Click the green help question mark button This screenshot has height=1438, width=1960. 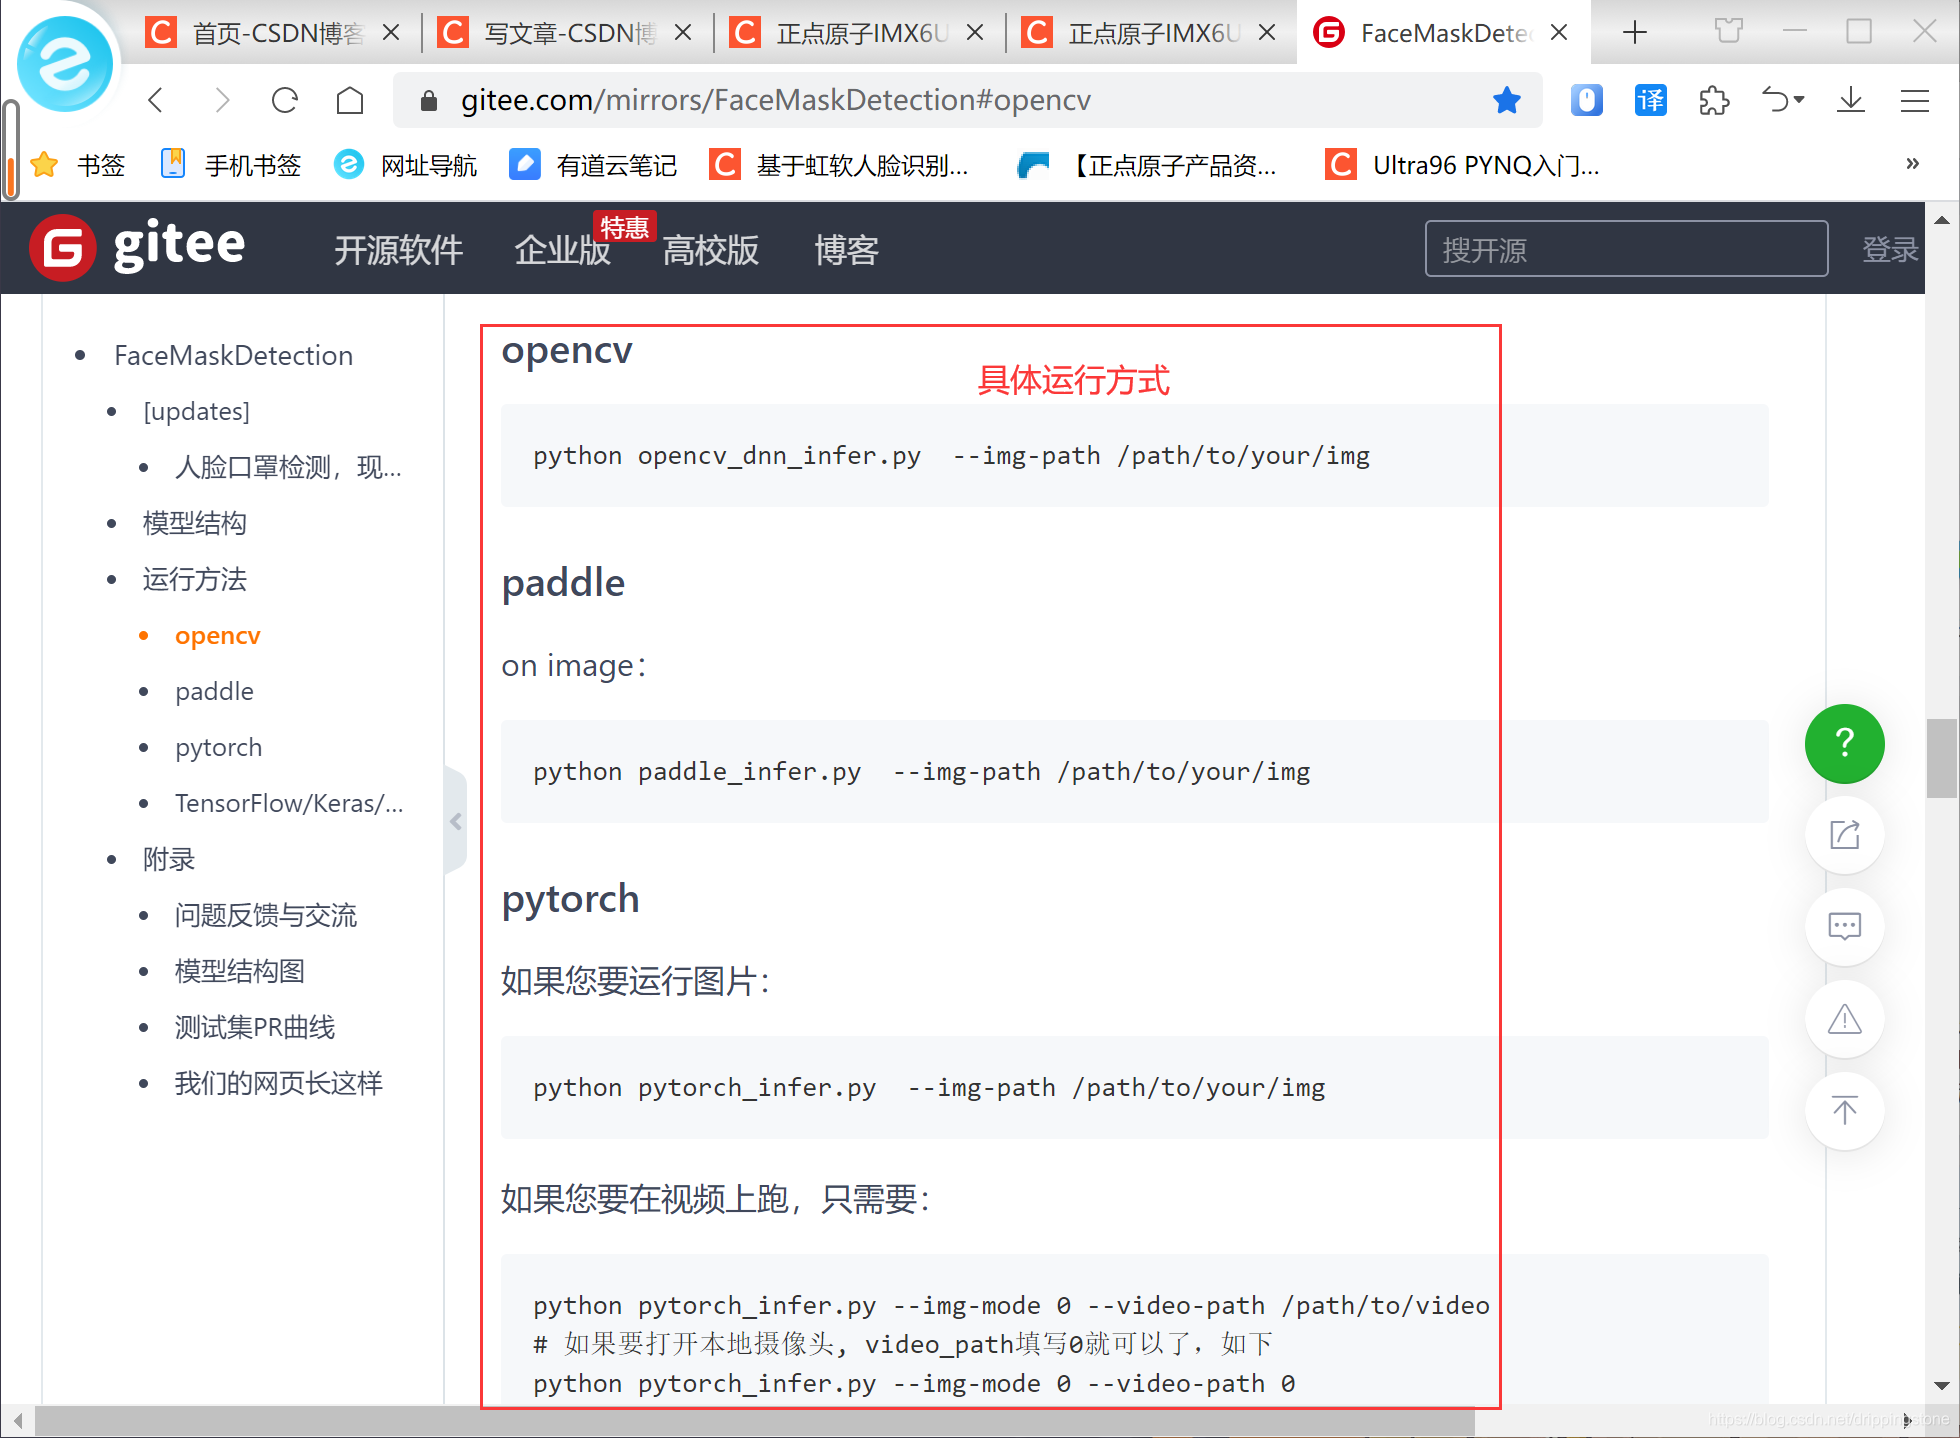(x=1845, y=744)
